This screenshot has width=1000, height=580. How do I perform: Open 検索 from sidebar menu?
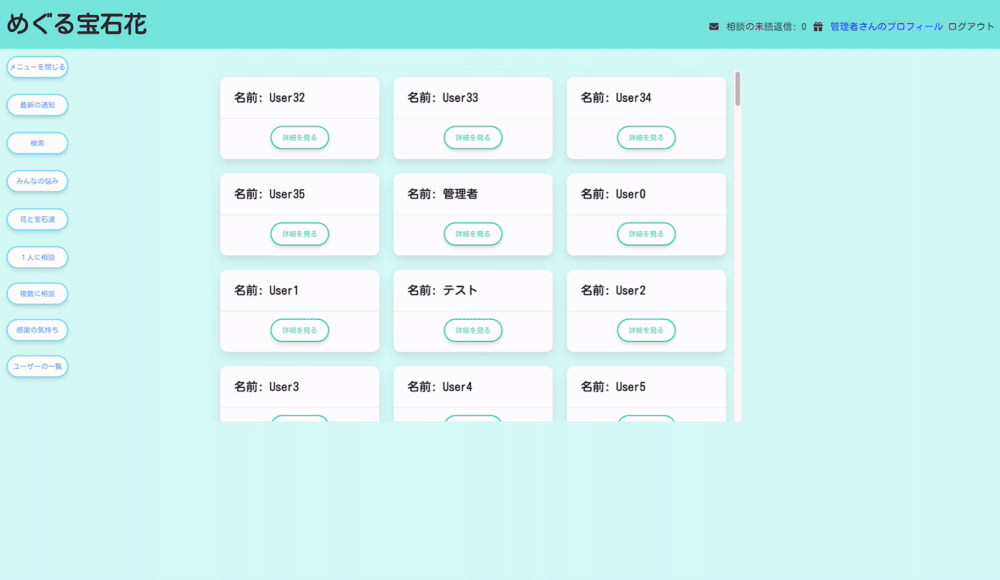click(37, 143)
